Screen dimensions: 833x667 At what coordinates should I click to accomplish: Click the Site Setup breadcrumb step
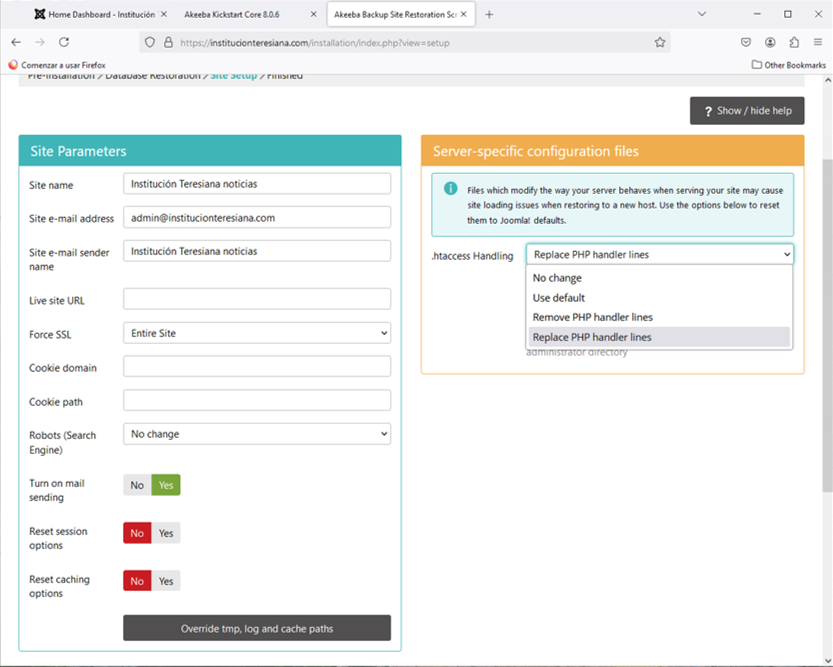234,76
